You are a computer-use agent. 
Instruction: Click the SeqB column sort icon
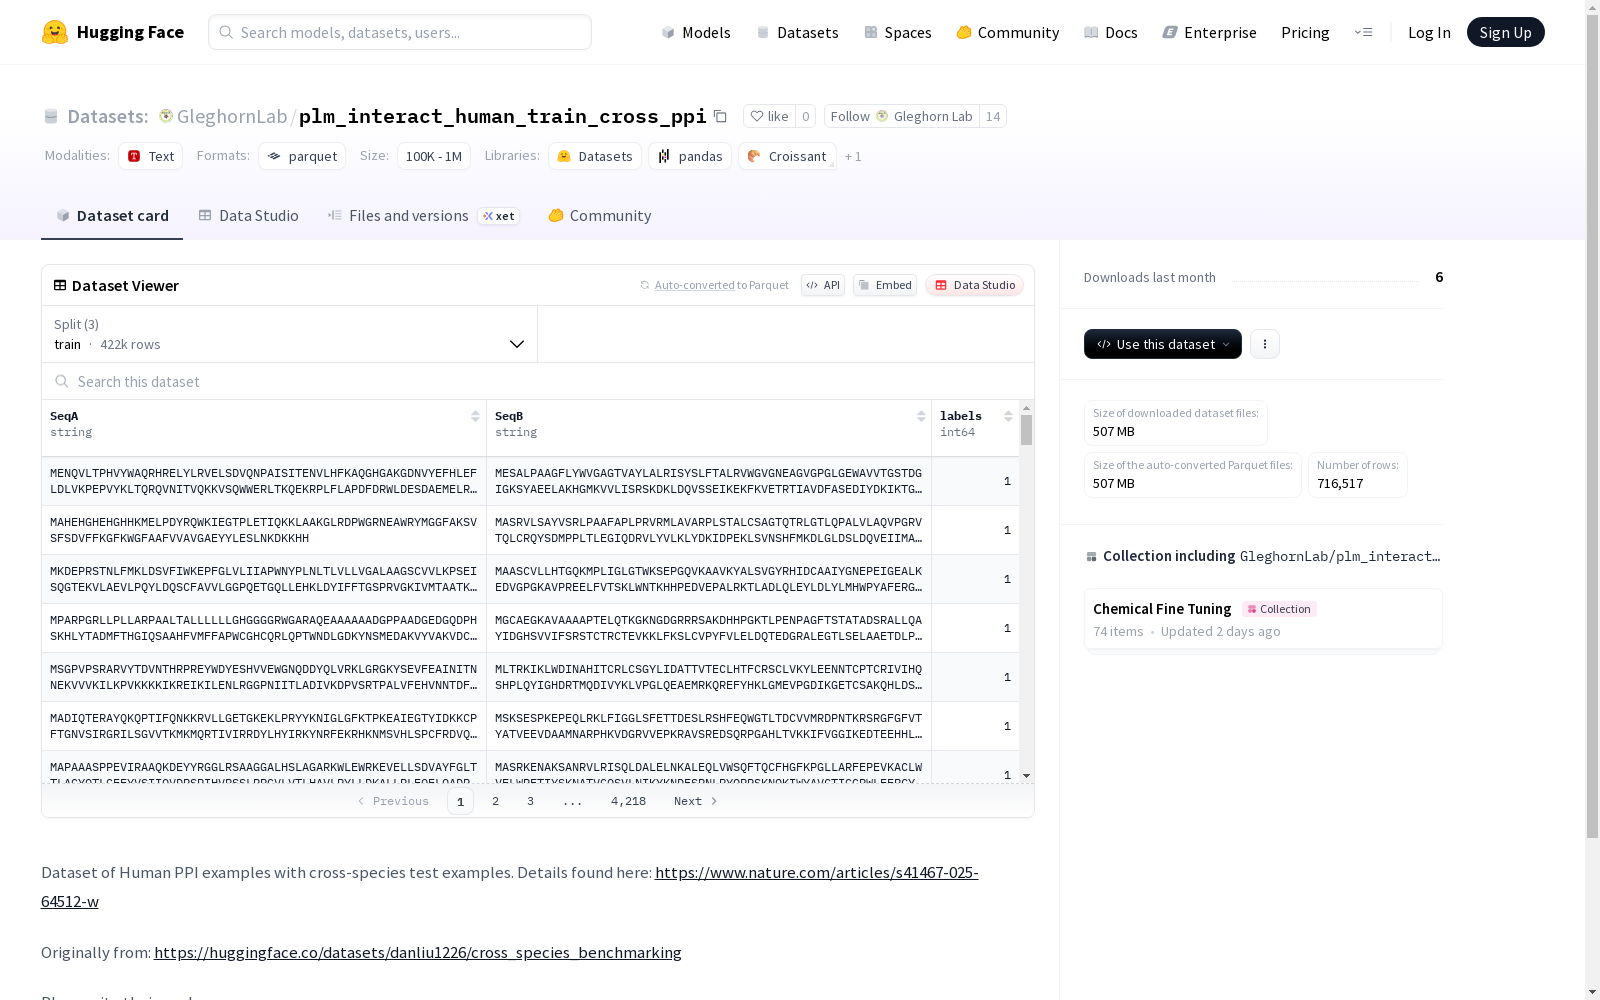(x=921, y=416)
